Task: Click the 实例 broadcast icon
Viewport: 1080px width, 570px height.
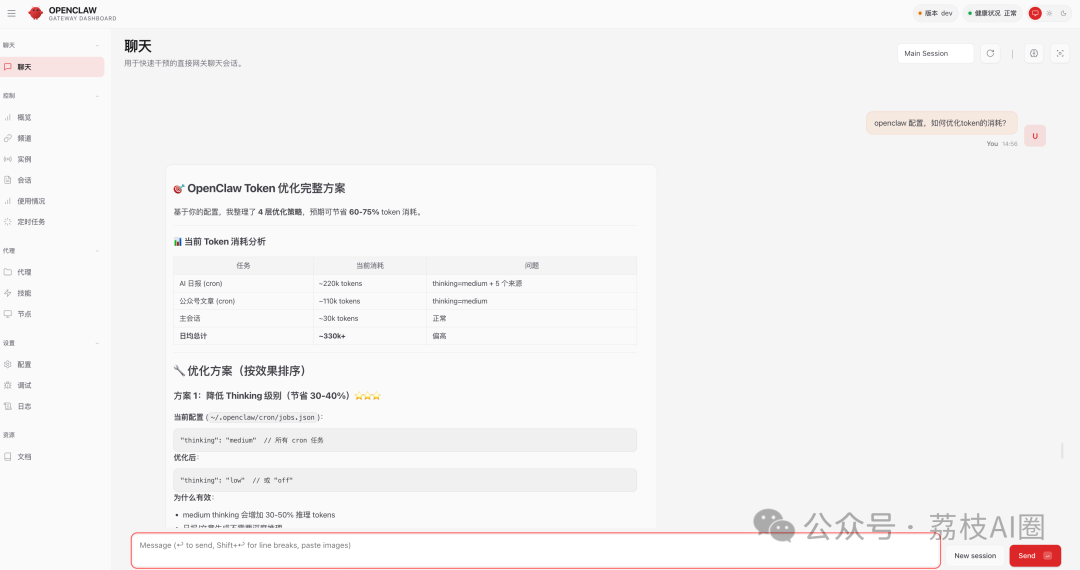Action: click(8, 159)
